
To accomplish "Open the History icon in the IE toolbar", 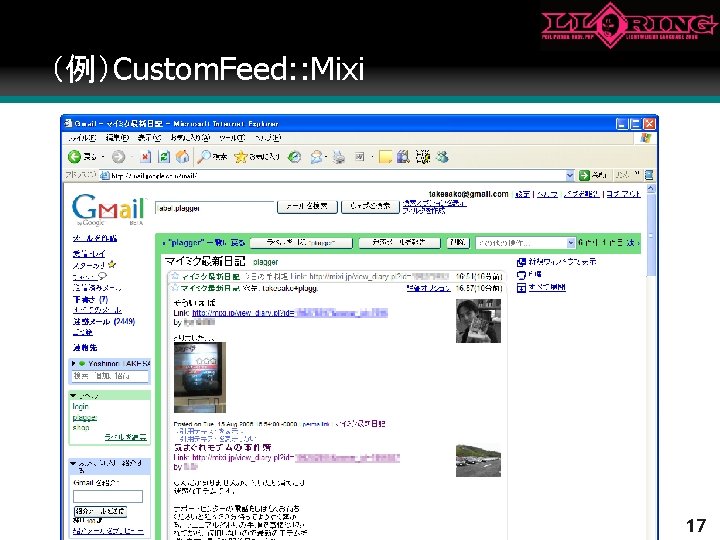I will [x=294, y=157].
